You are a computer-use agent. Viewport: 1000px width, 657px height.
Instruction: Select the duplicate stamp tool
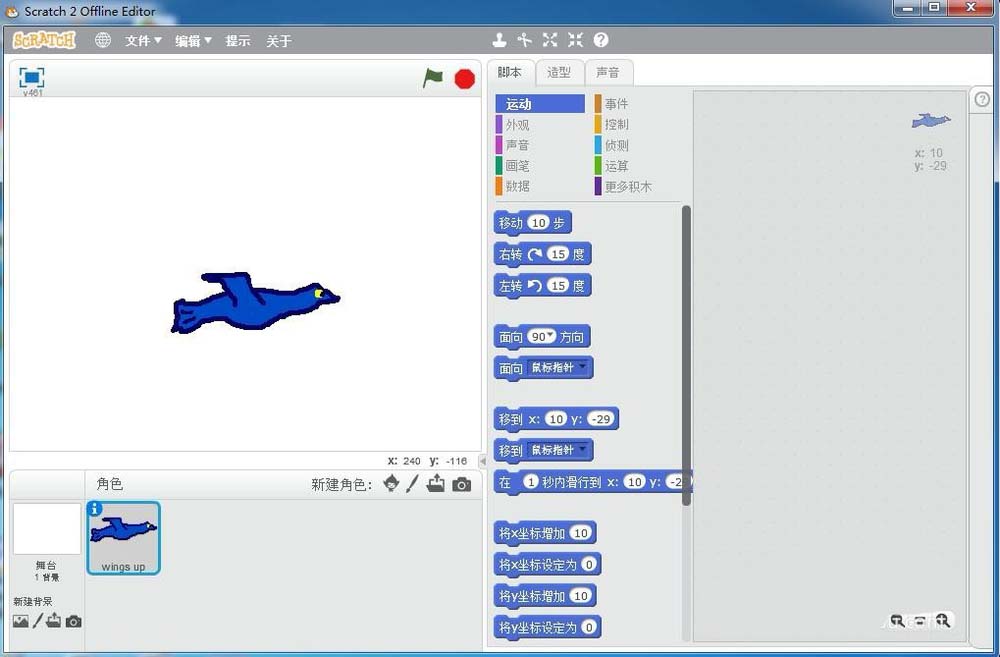tap(500, 40)
